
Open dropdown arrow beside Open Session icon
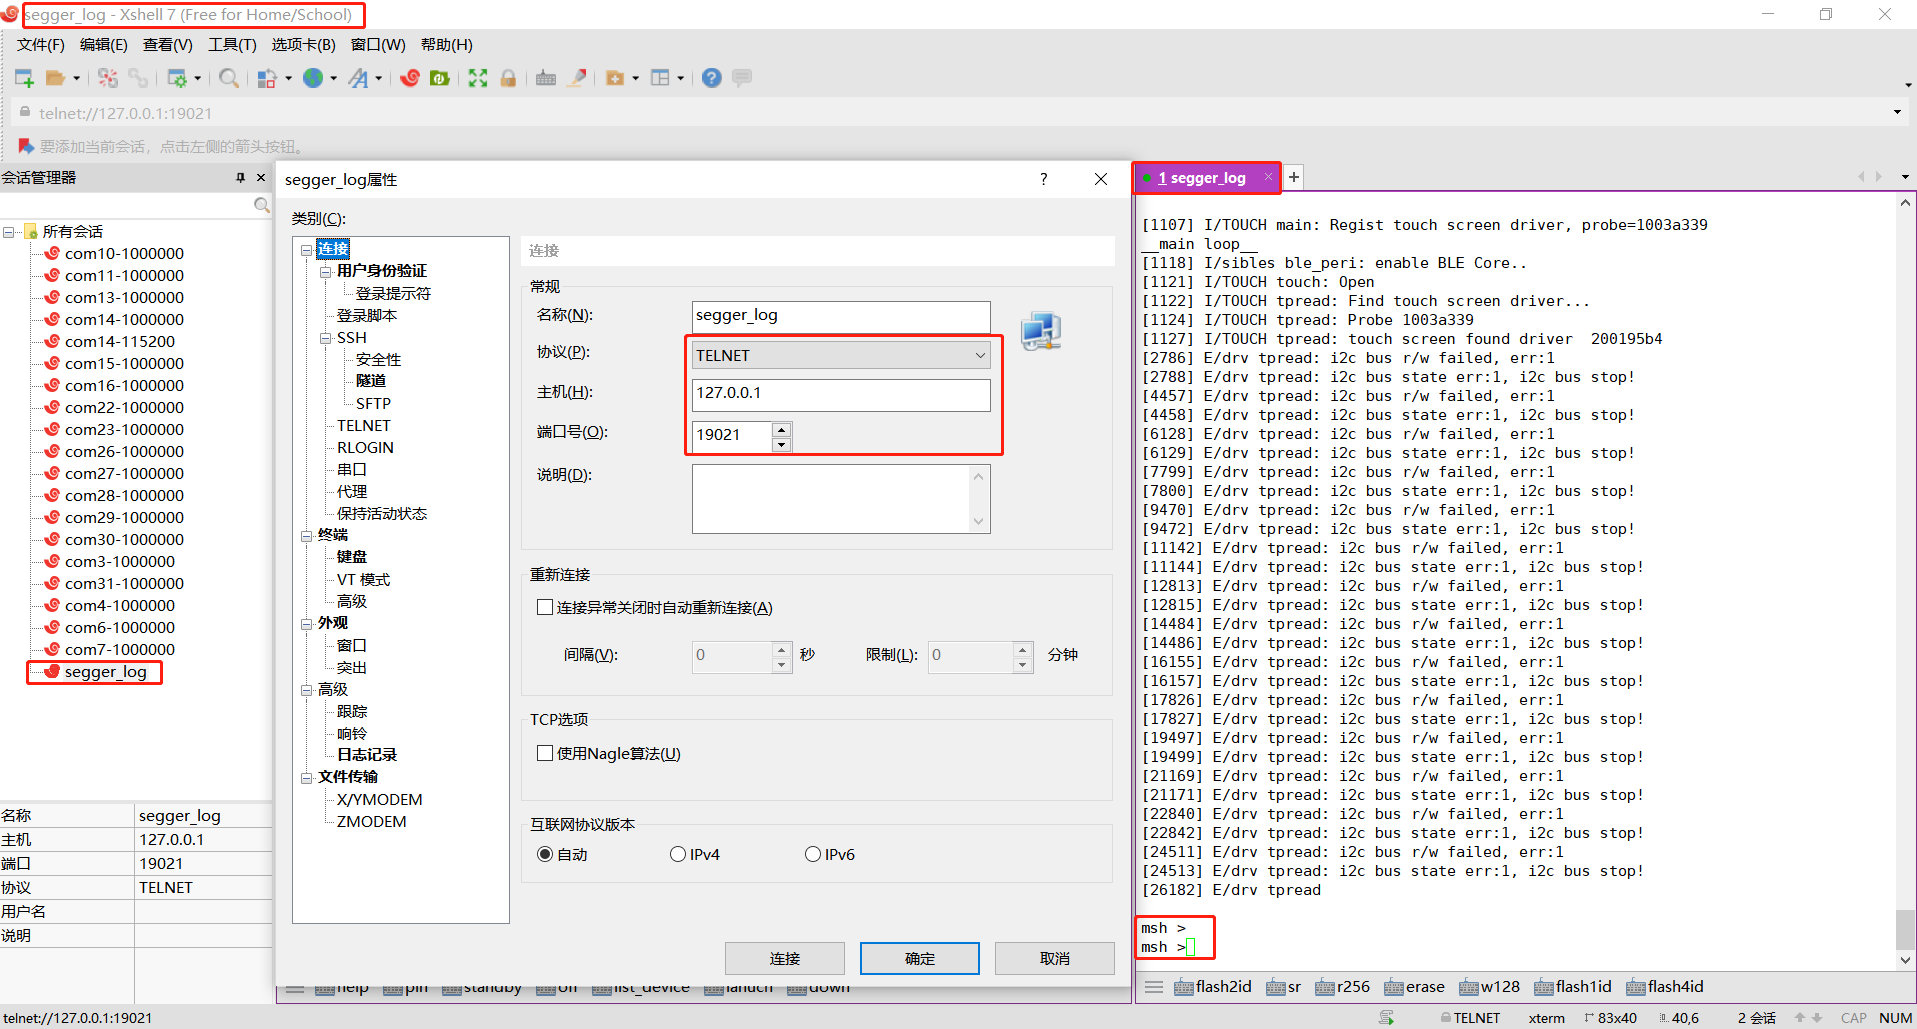pos(76,78)
